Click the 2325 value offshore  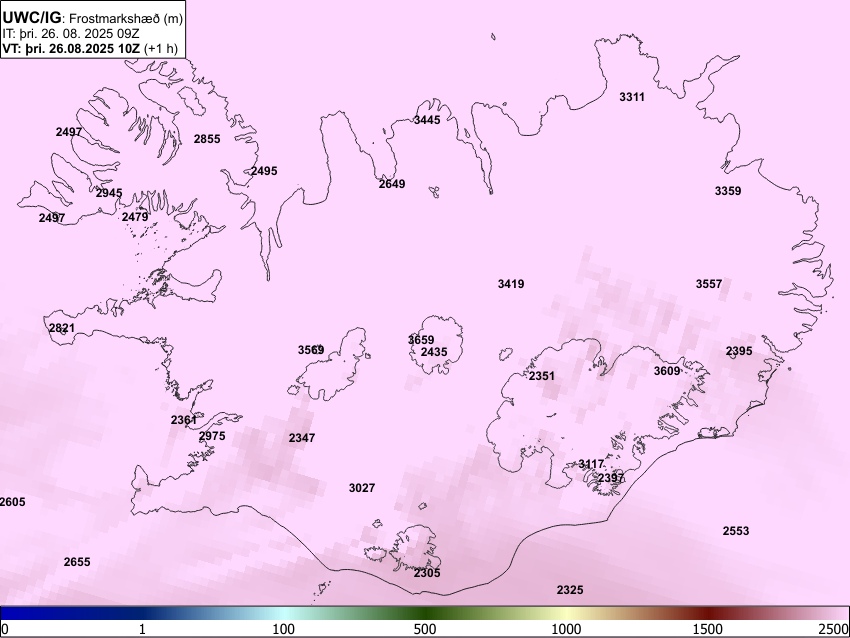[570, 590]
